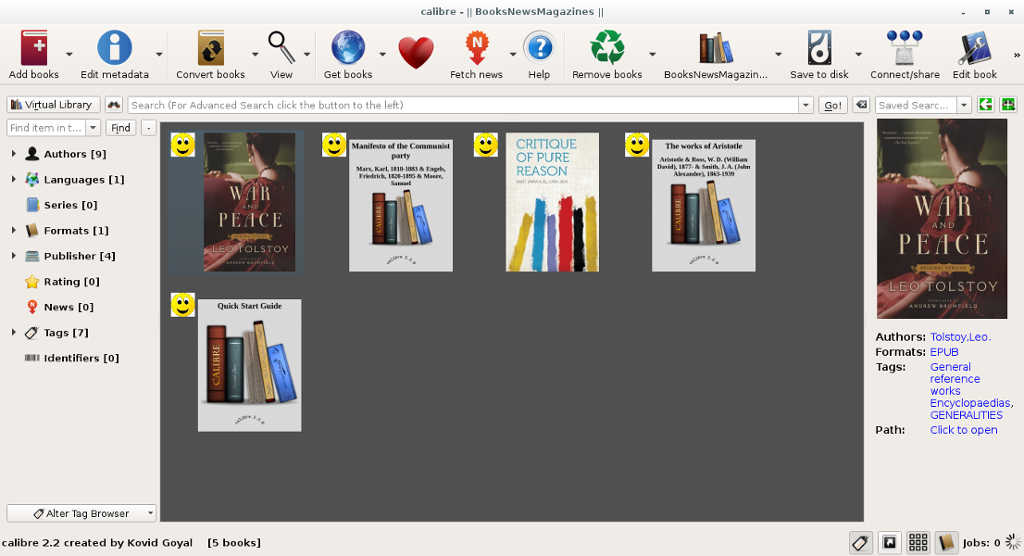This screenshot has width=1024, height=556.
Task: Click the Convert books icon
Action: coord(210,49)
